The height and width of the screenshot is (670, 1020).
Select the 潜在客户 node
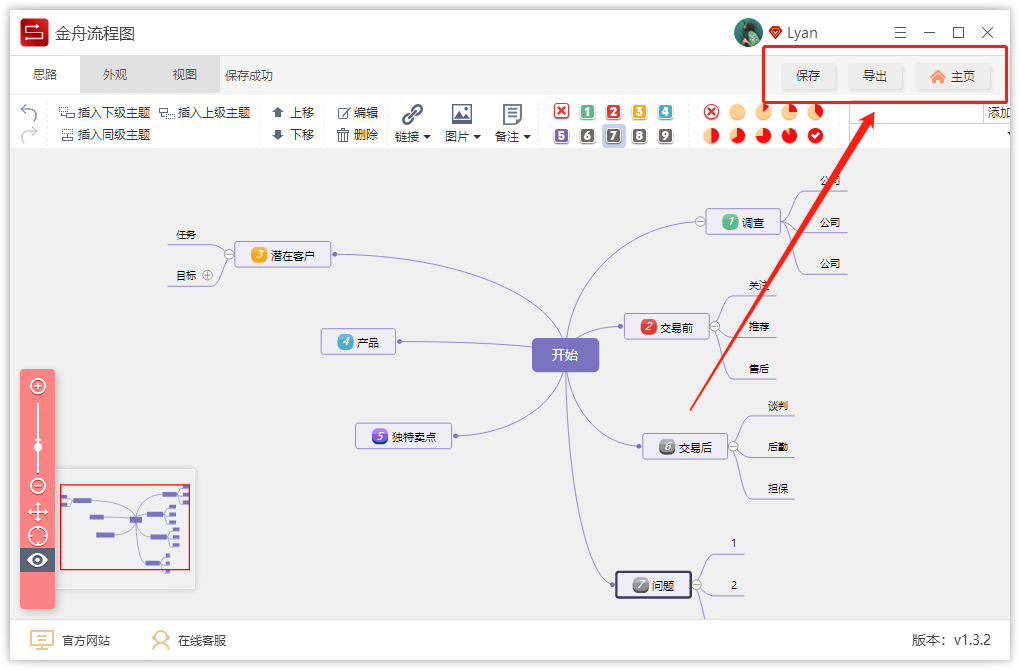pyautogui.click(x=282, y=254)
